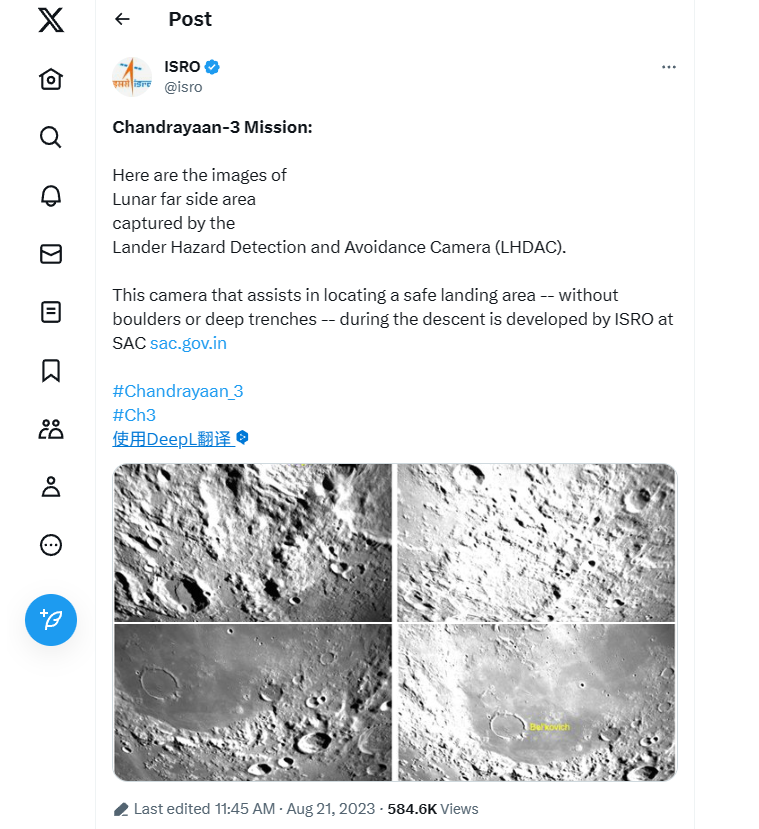Image resolution: width=759 pixels, height=829 pixels.
Task: Open Communities people icon
Action: click(51, 429)
